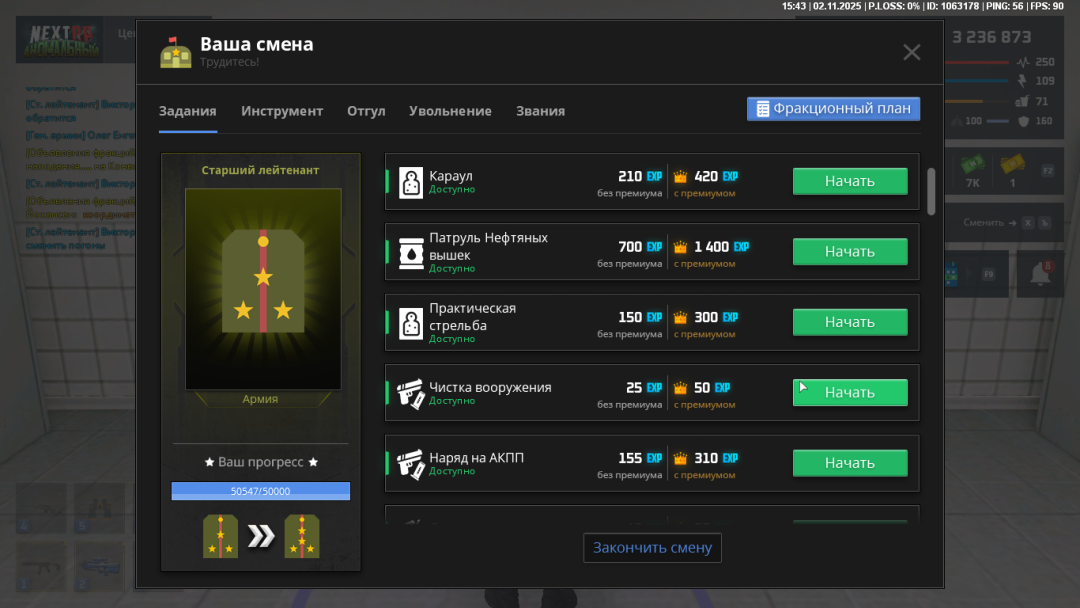Click the Наряд на АКПП pistols icon
The width and height of the screenshot is (1080, 608).
410,463
